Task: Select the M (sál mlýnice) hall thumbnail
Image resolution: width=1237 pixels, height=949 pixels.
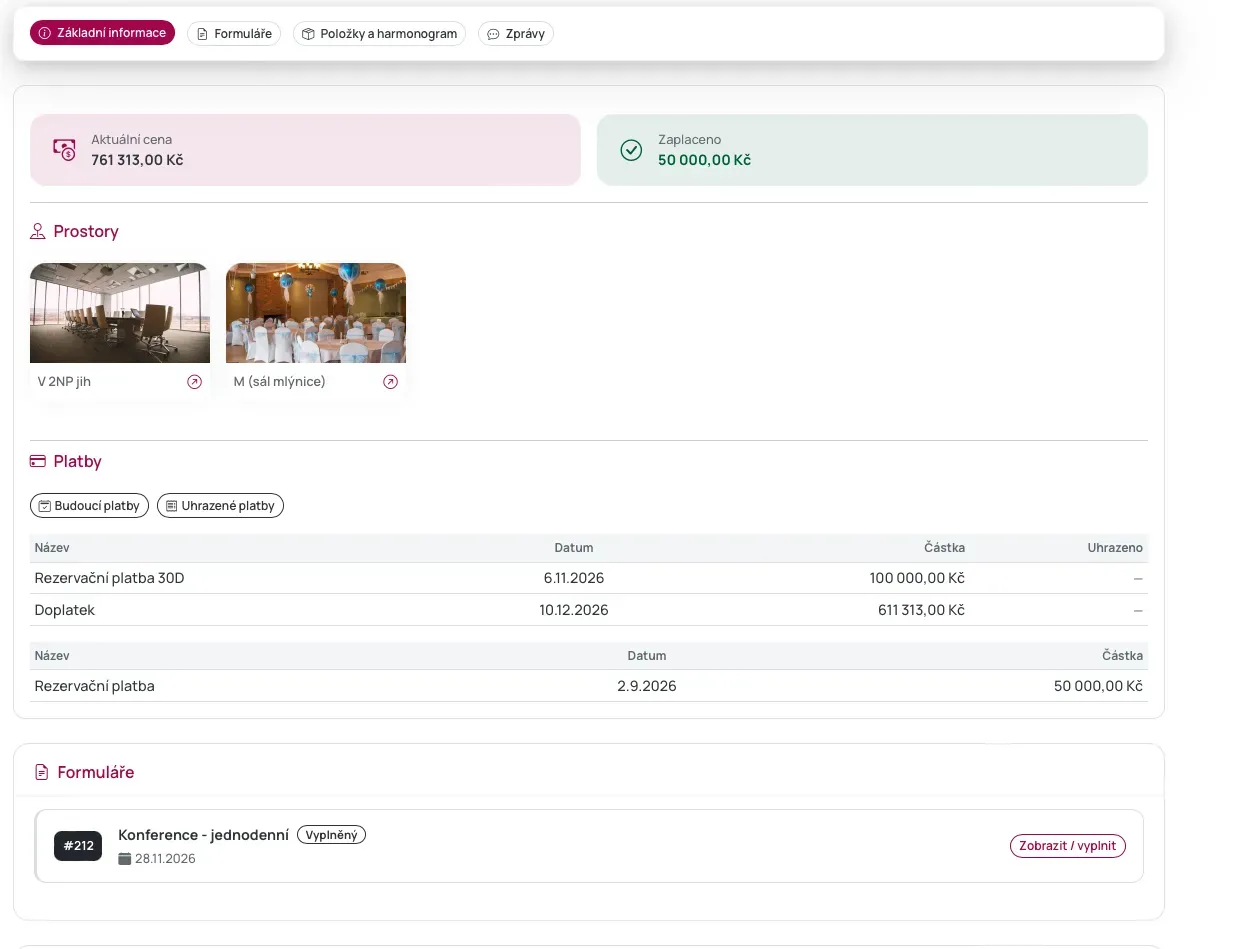Action: coord(316,313)
